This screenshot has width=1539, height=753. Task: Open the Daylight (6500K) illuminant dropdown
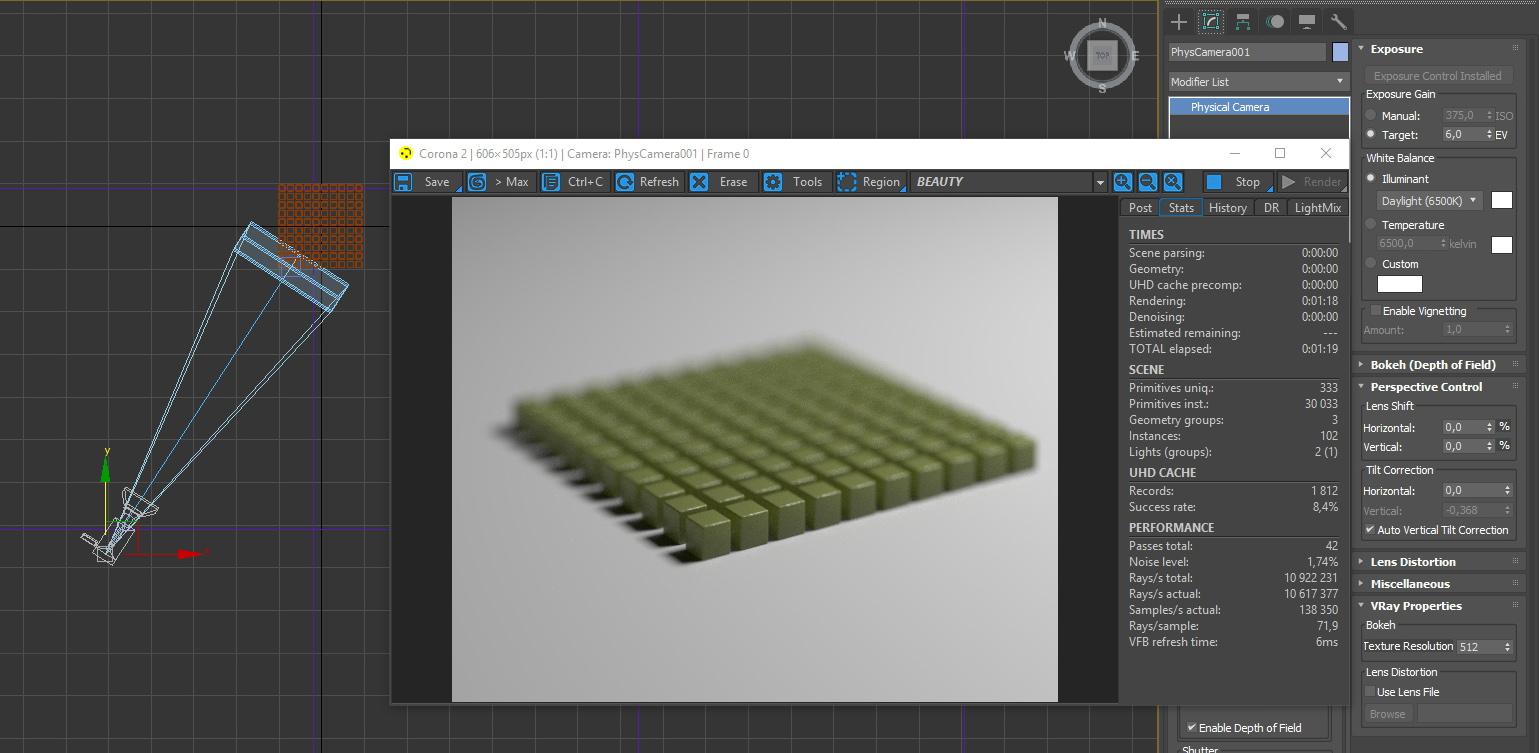pyautogui.click(x=1429, y=201)
